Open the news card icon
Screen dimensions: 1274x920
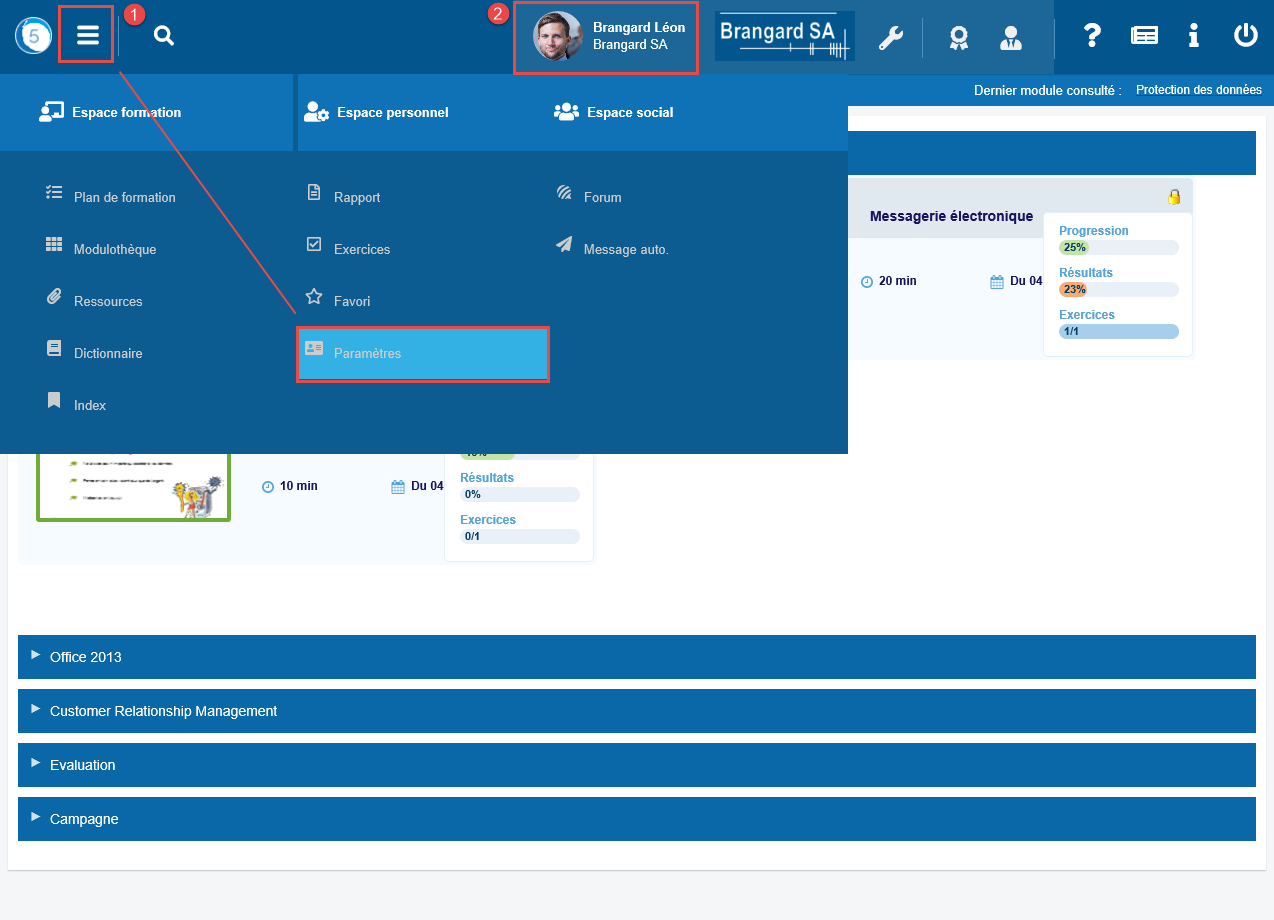click(x=1144, y=36)
